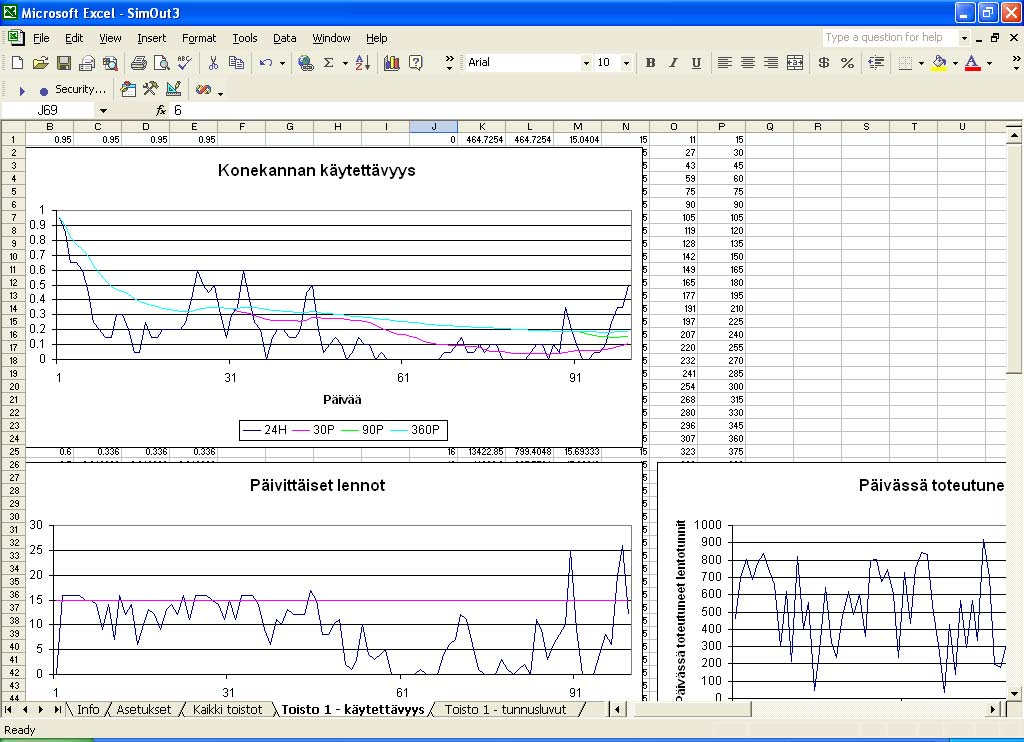Click the Record Macro circle icon
Viewport: 1024px width, 742px height.
[44, 90]
